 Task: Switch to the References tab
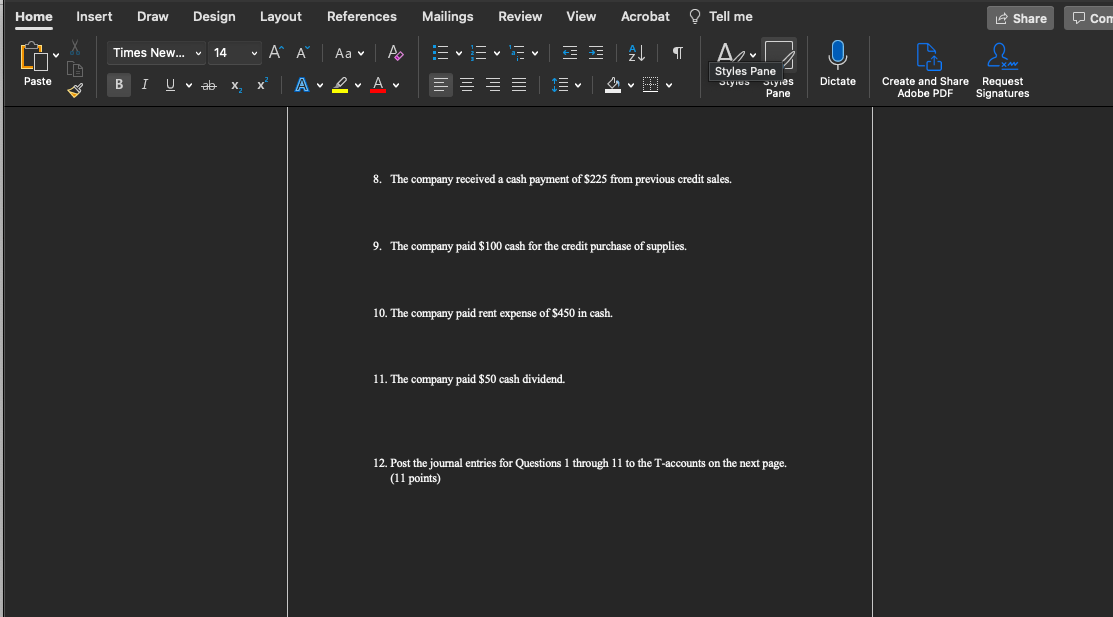coord(361,16)
